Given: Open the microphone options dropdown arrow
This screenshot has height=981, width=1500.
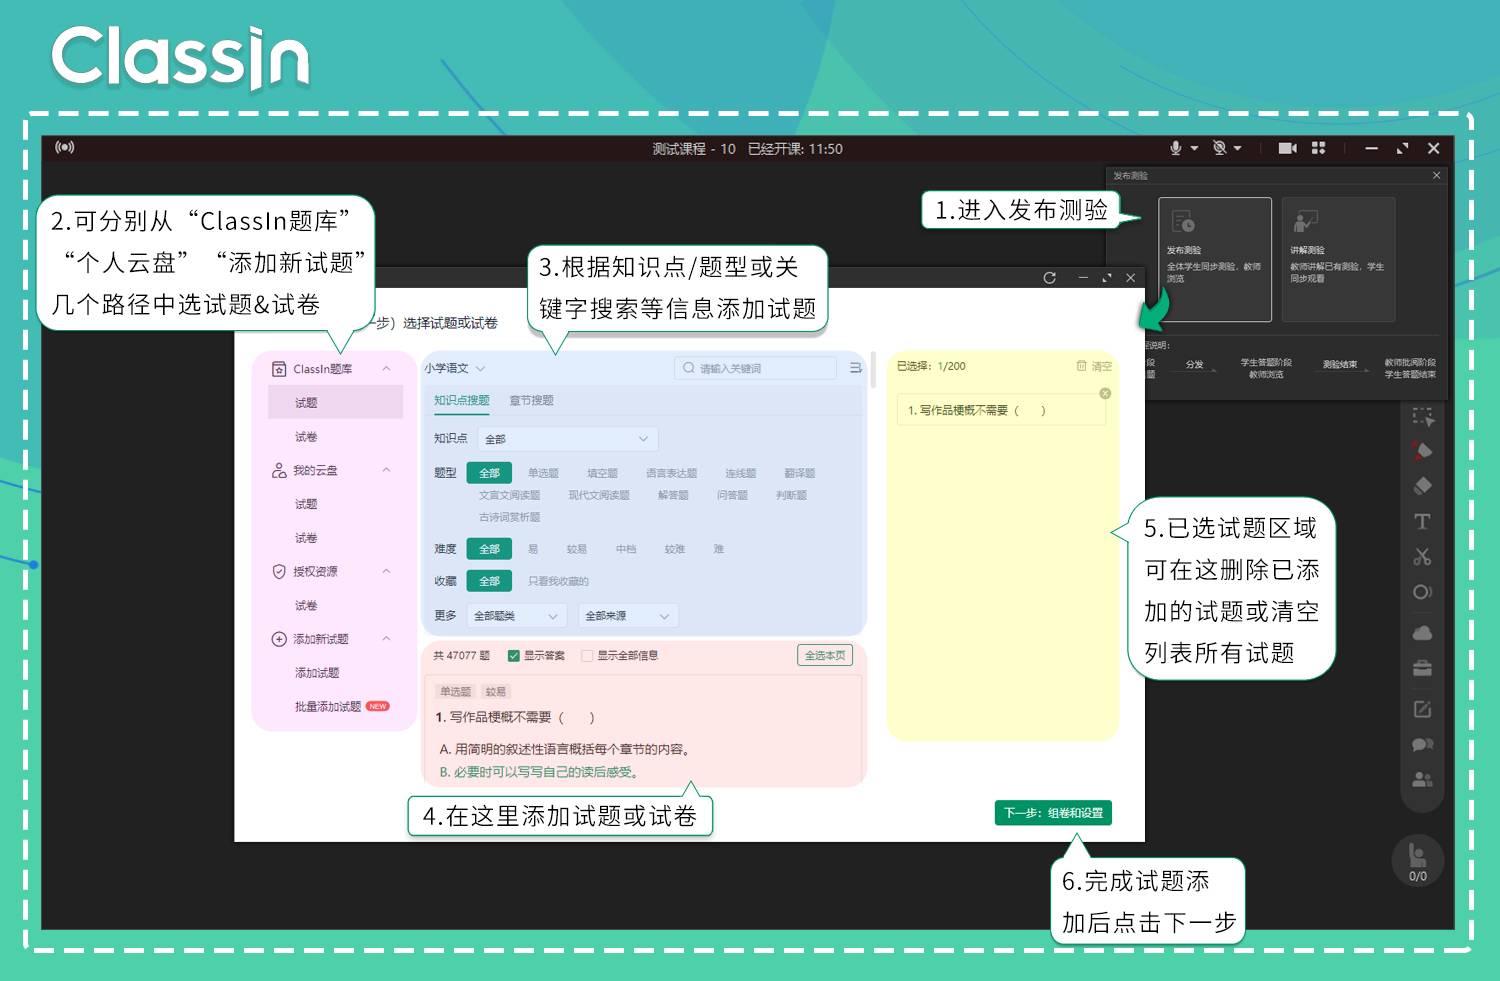Looking at the screenshot, I should pyautogui.click(x=1194, y=148).
